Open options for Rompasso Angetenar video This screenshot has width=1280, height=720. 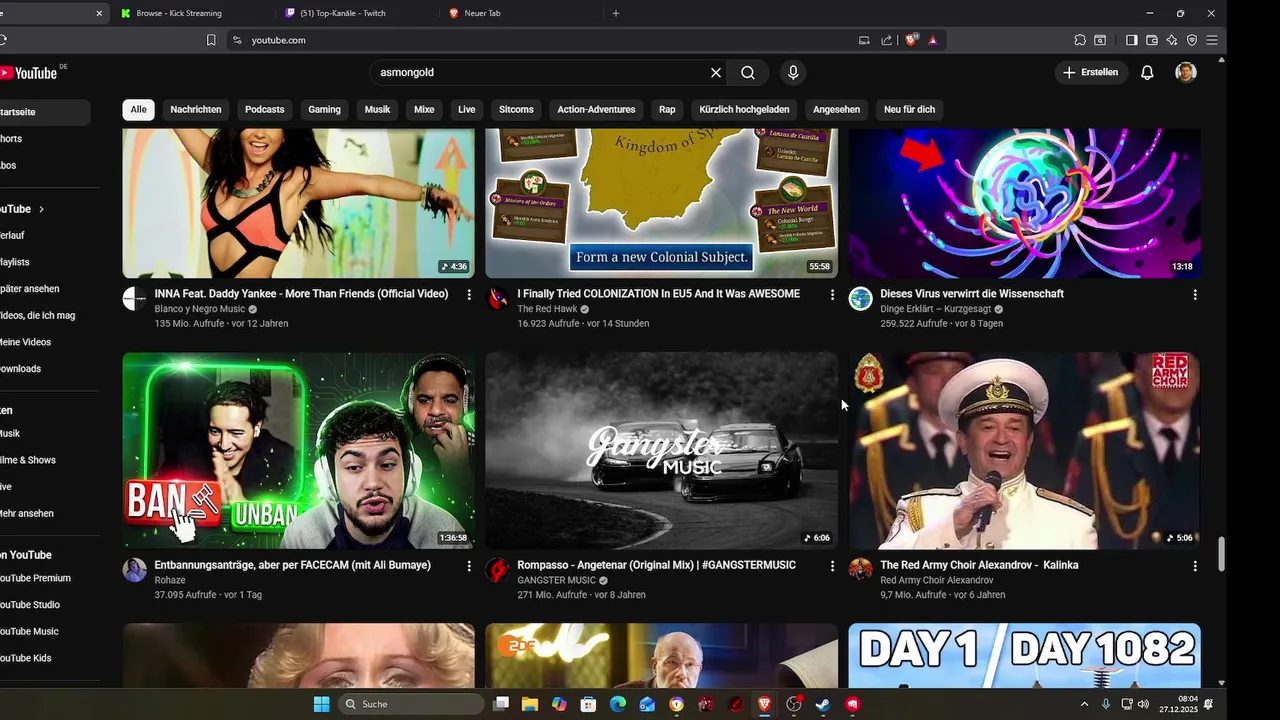coord(832,566)
